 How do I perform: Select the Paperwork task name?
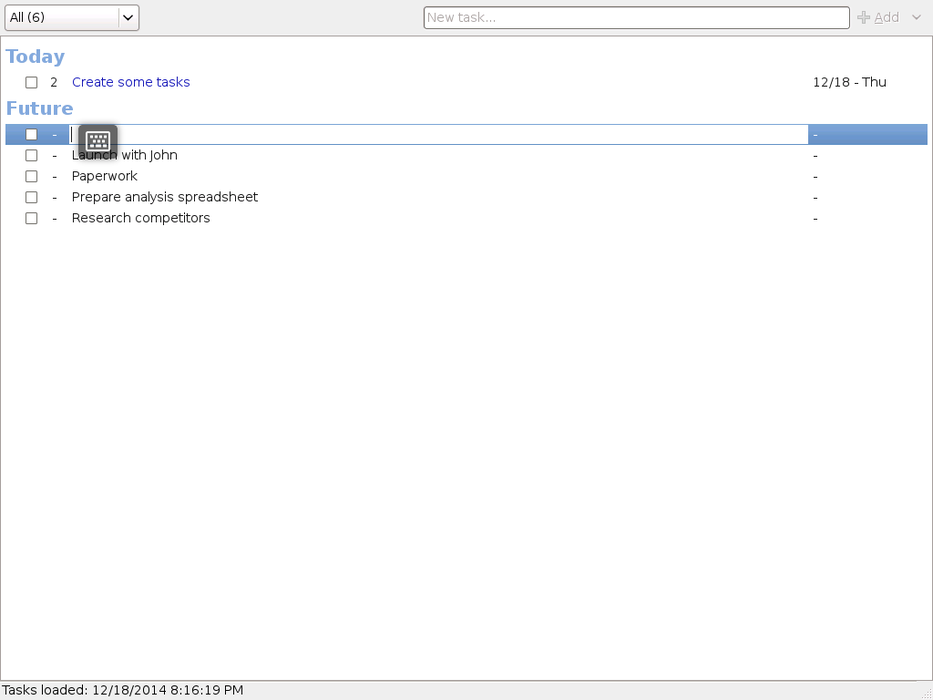105,177
